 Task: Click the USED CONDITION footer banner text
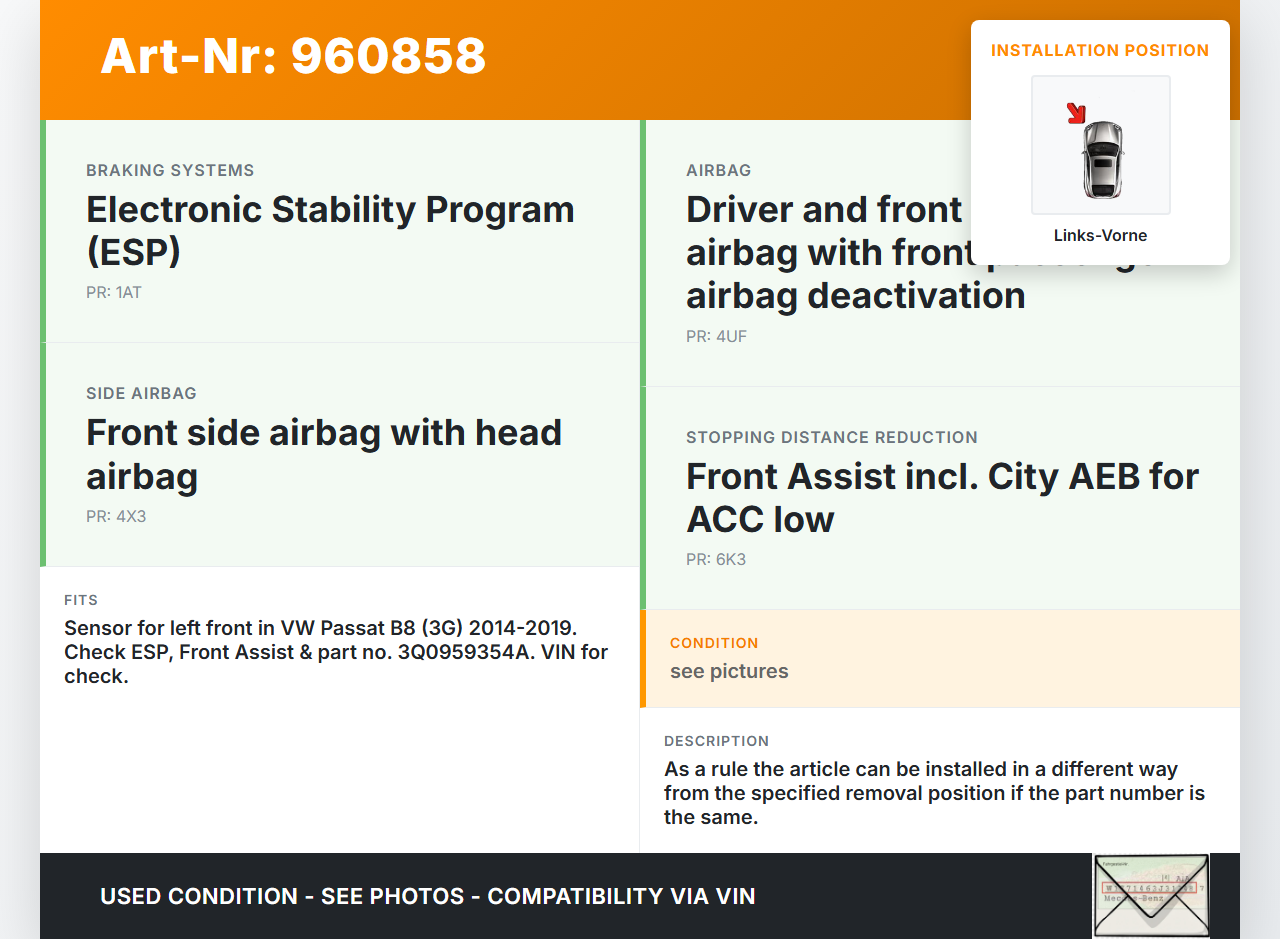click(x=427, y=896)
